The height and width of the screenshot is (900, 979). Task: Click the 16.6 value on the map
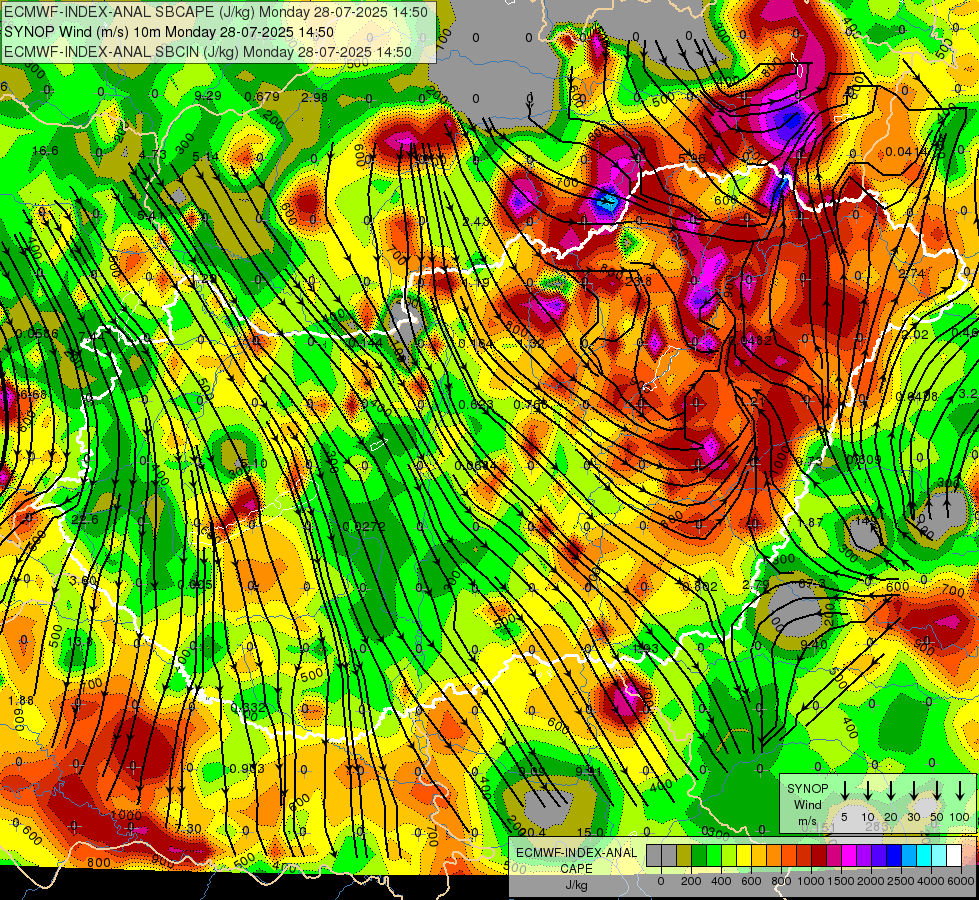coord(44,151)
